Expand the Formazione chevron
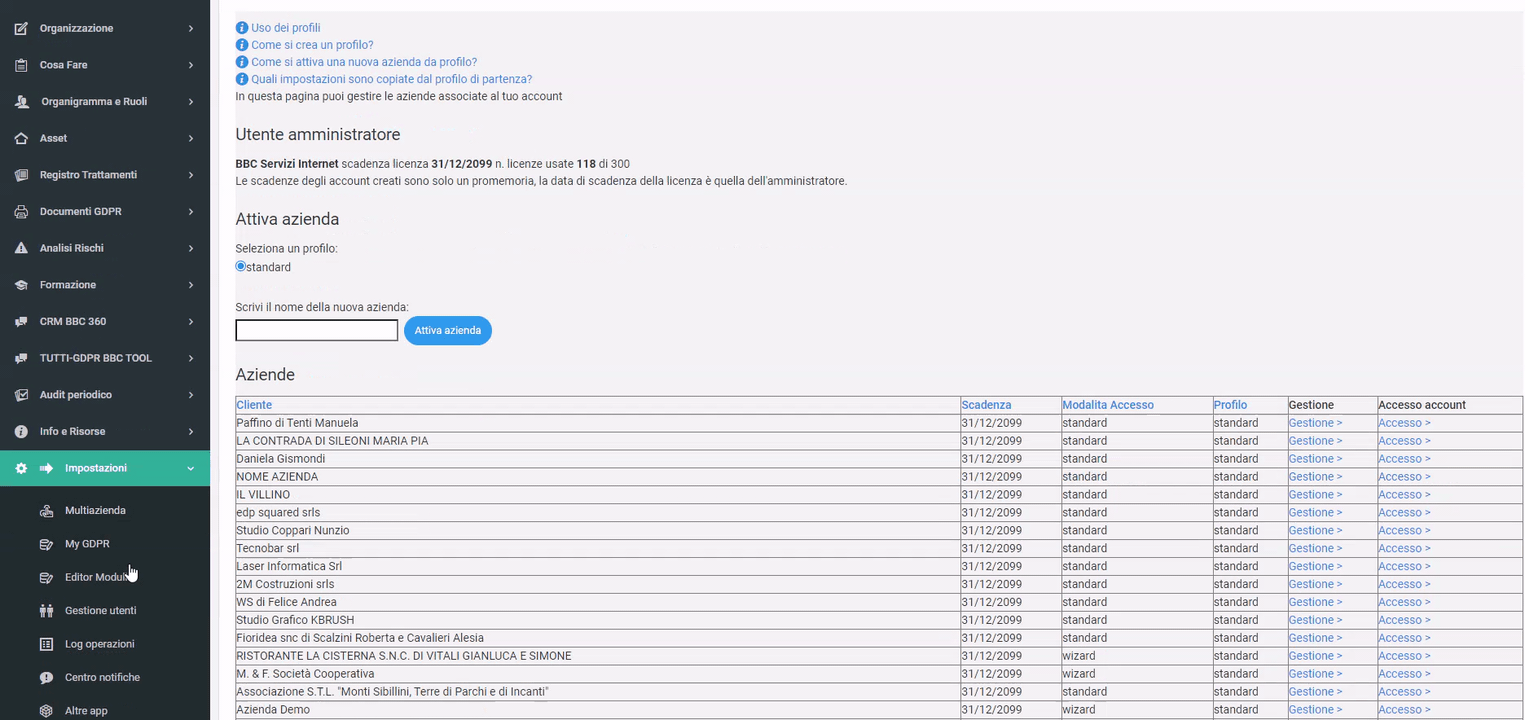Screen dimensions: 1525x720 191,285
